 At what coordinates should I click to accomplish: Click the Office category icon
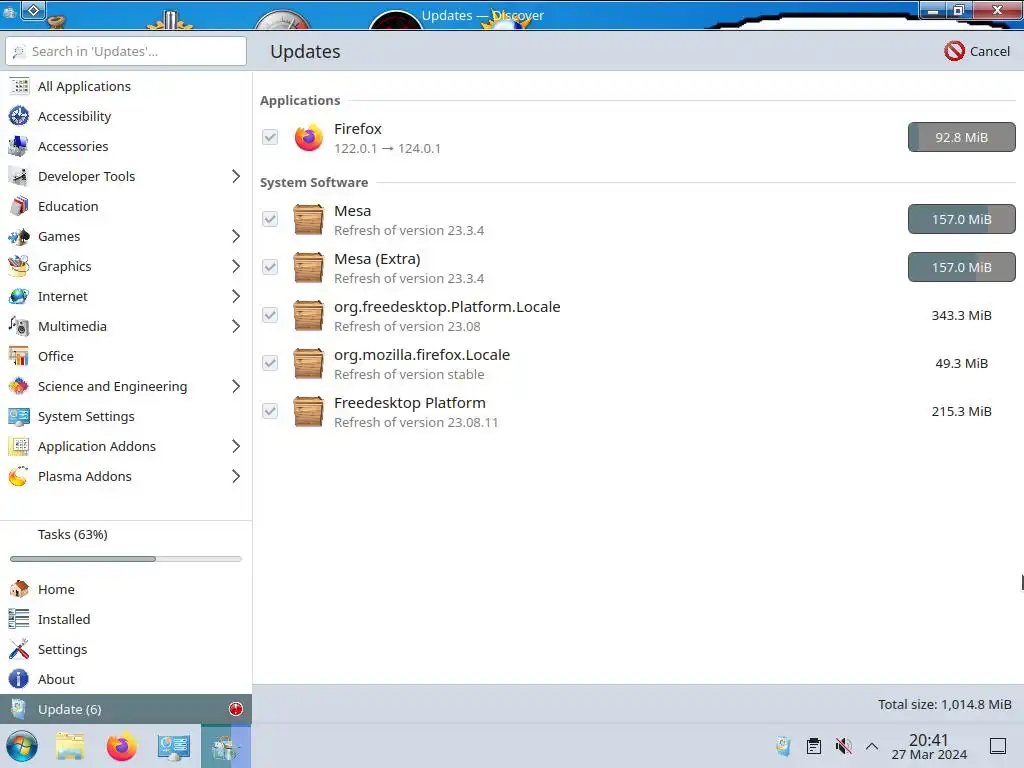(x=19, y=357)
